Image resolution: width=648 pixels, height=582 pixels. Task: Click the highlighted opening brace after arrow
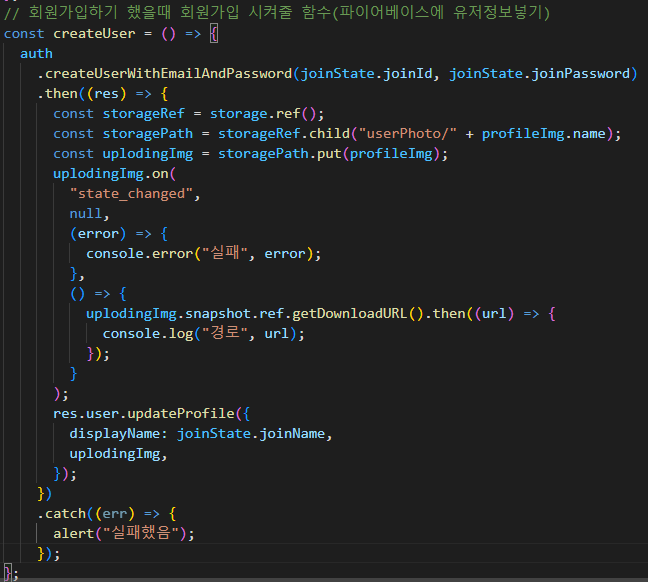tap(214, 33)
